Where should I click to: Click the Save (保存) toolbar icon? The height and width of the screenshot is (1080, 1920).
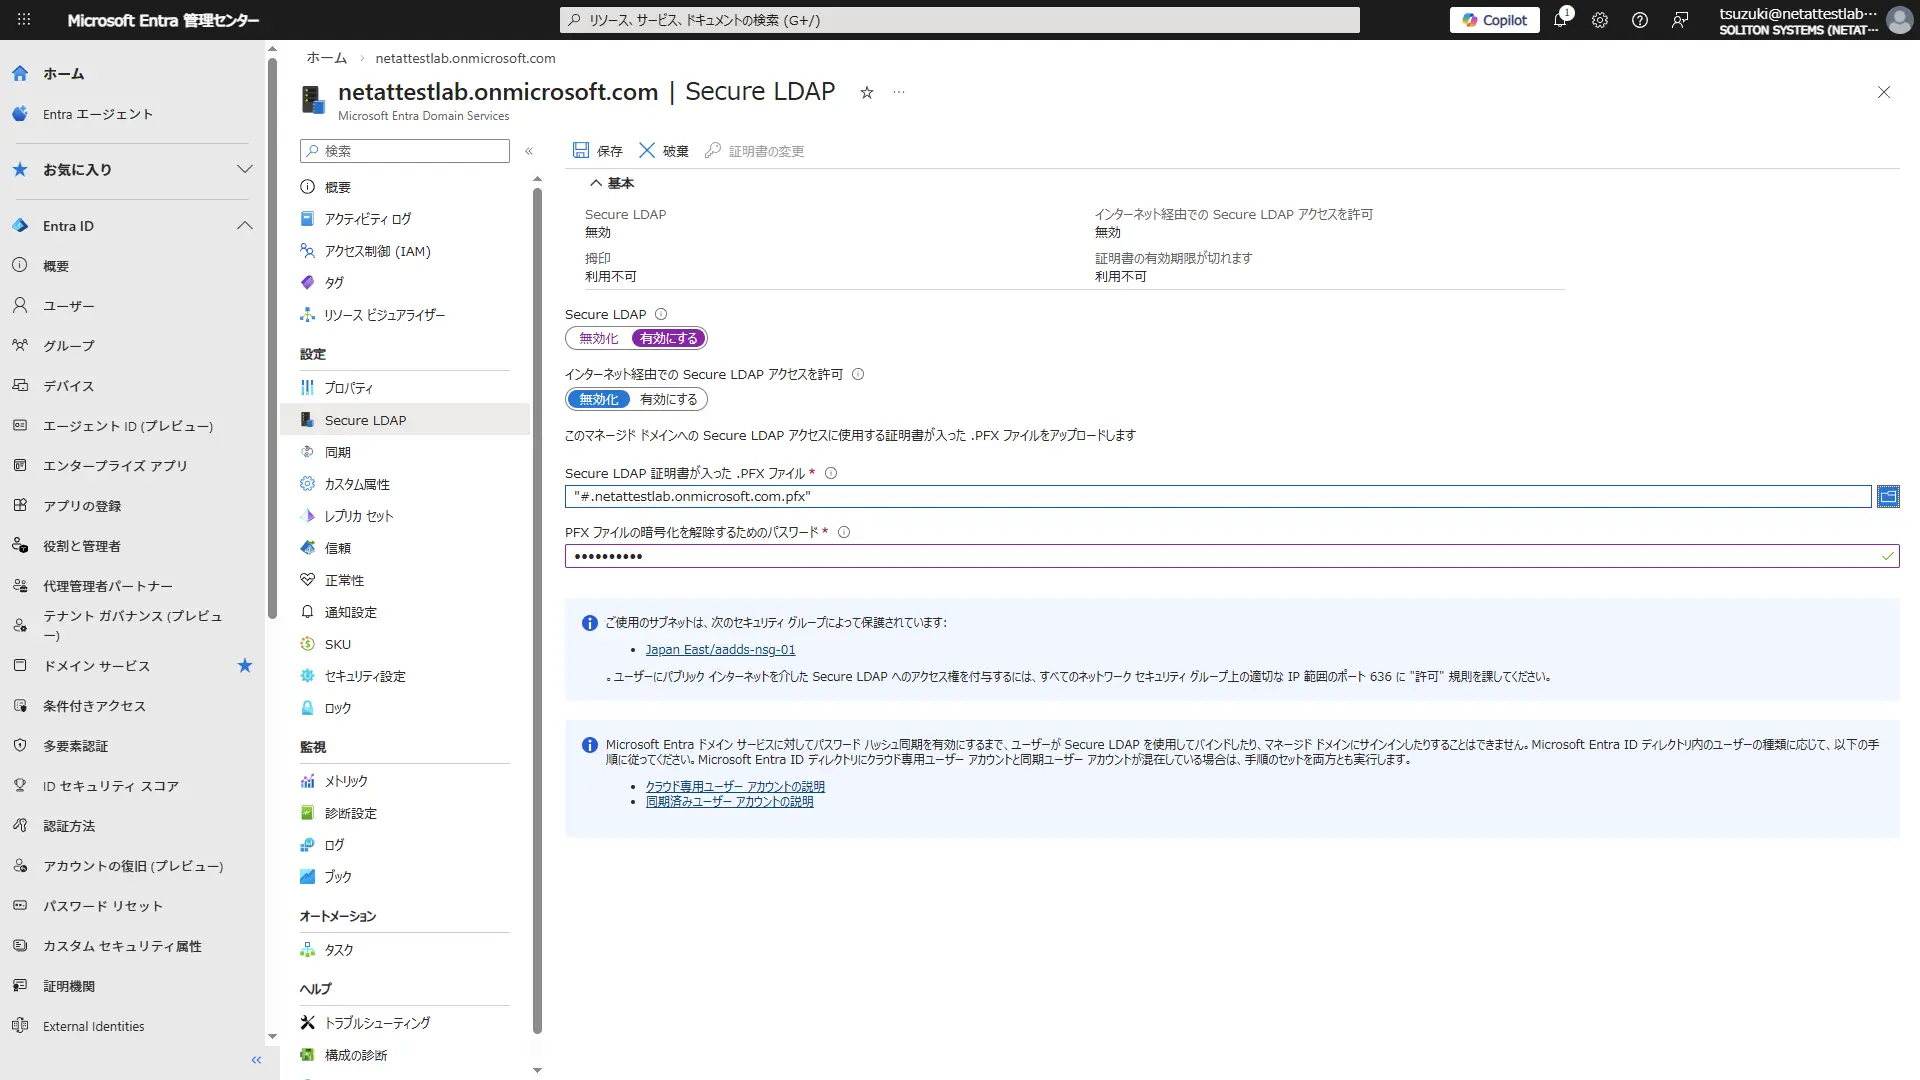pyautogui.click(x=581, y=150)
